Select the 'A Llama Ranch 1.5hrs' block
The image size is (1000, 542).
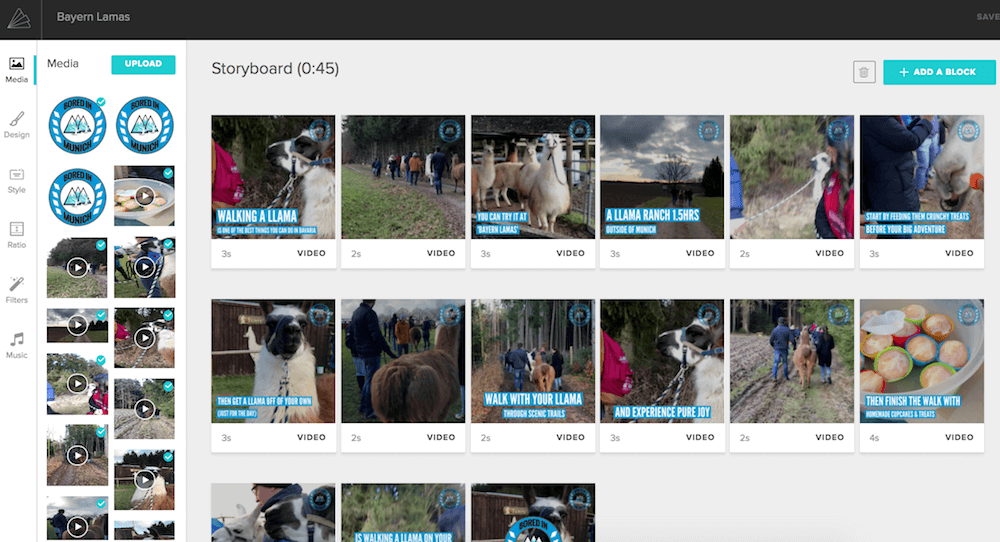[x=661, y=178]
